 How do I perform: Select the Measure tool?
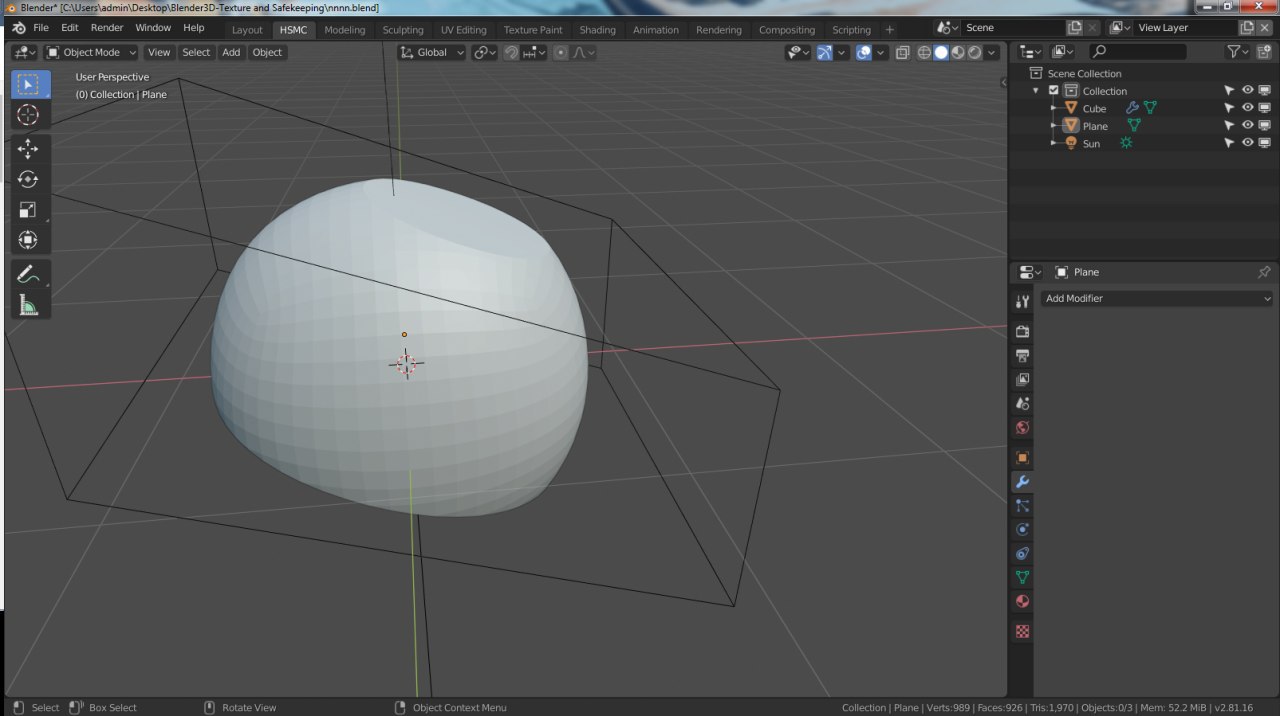tap(28, 305)
